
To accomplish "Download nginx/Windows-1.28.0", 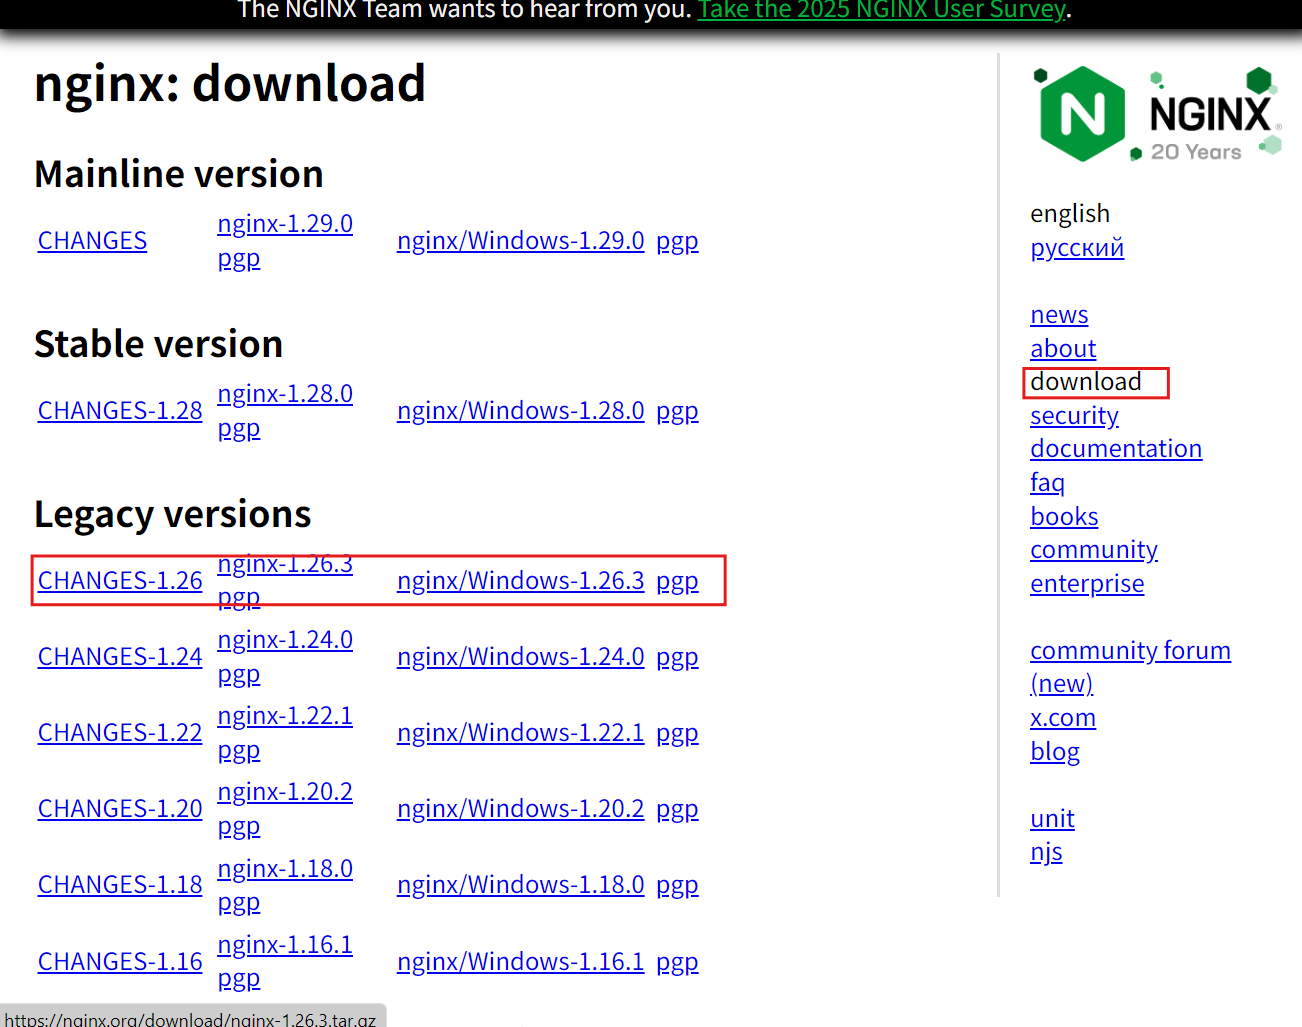I will click(520, 411).
